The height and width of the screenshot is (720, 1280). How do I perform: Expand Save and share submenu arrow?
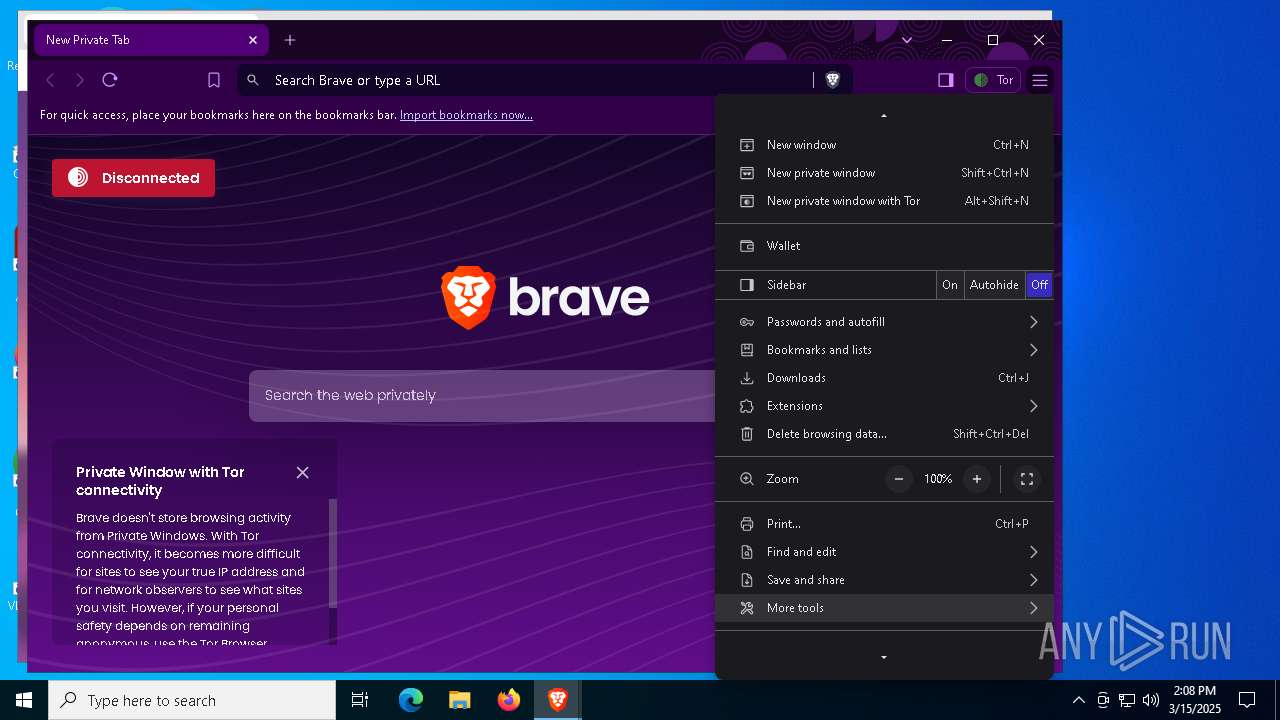tap(1033, 580)
